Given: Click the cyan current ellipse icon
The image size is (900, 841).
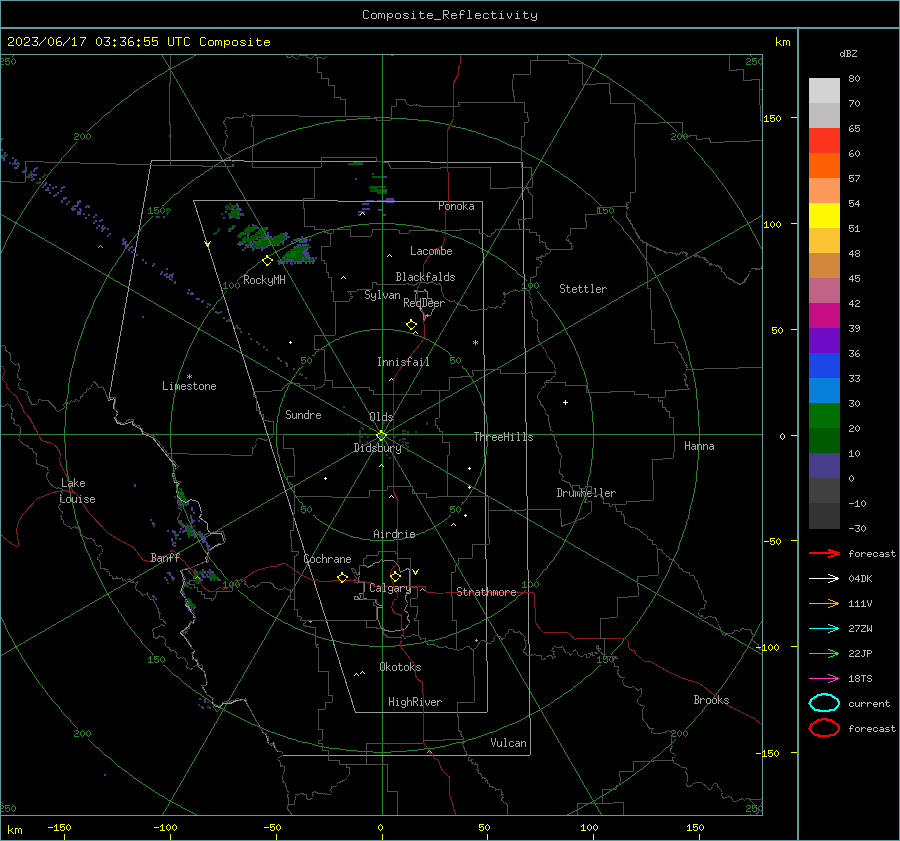Looking at the screenshot, I should 824,703.
